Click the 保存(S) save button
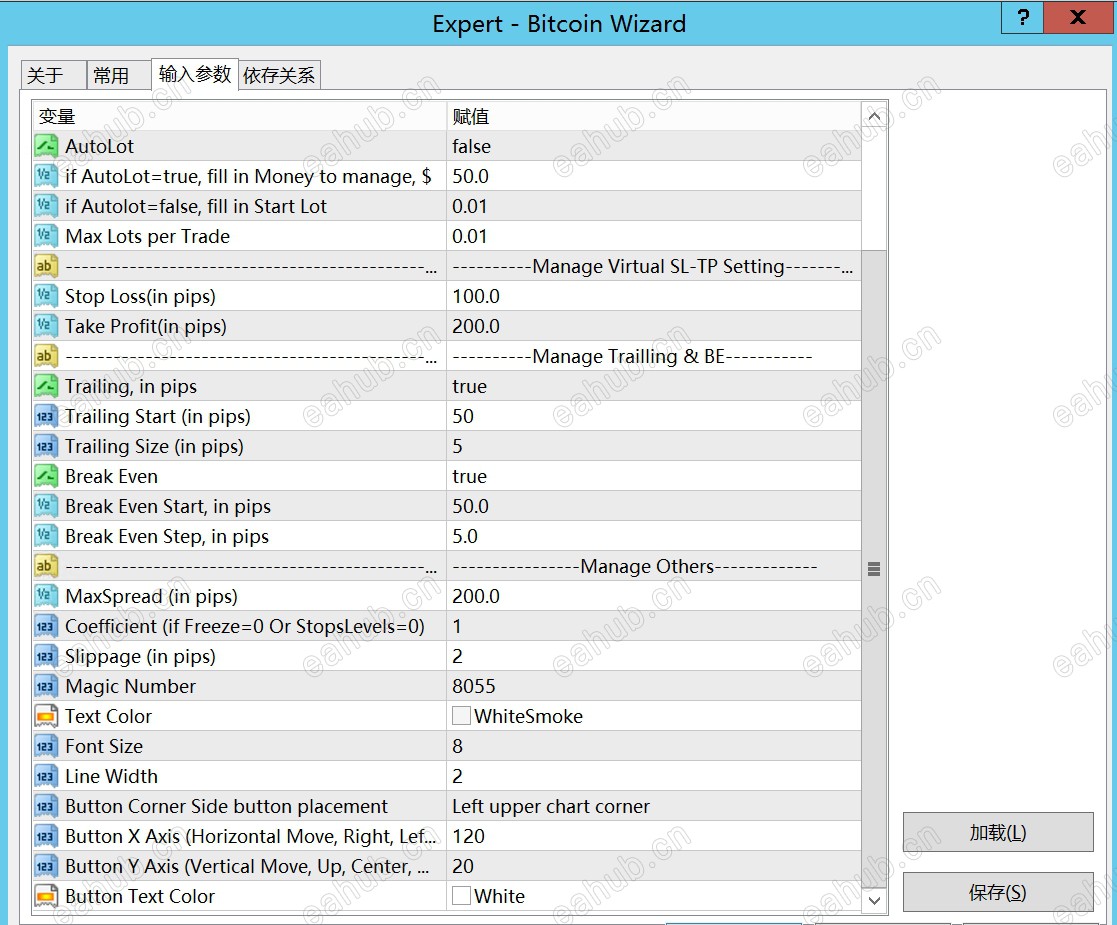Screen dimensions: 1117x925 997,892
